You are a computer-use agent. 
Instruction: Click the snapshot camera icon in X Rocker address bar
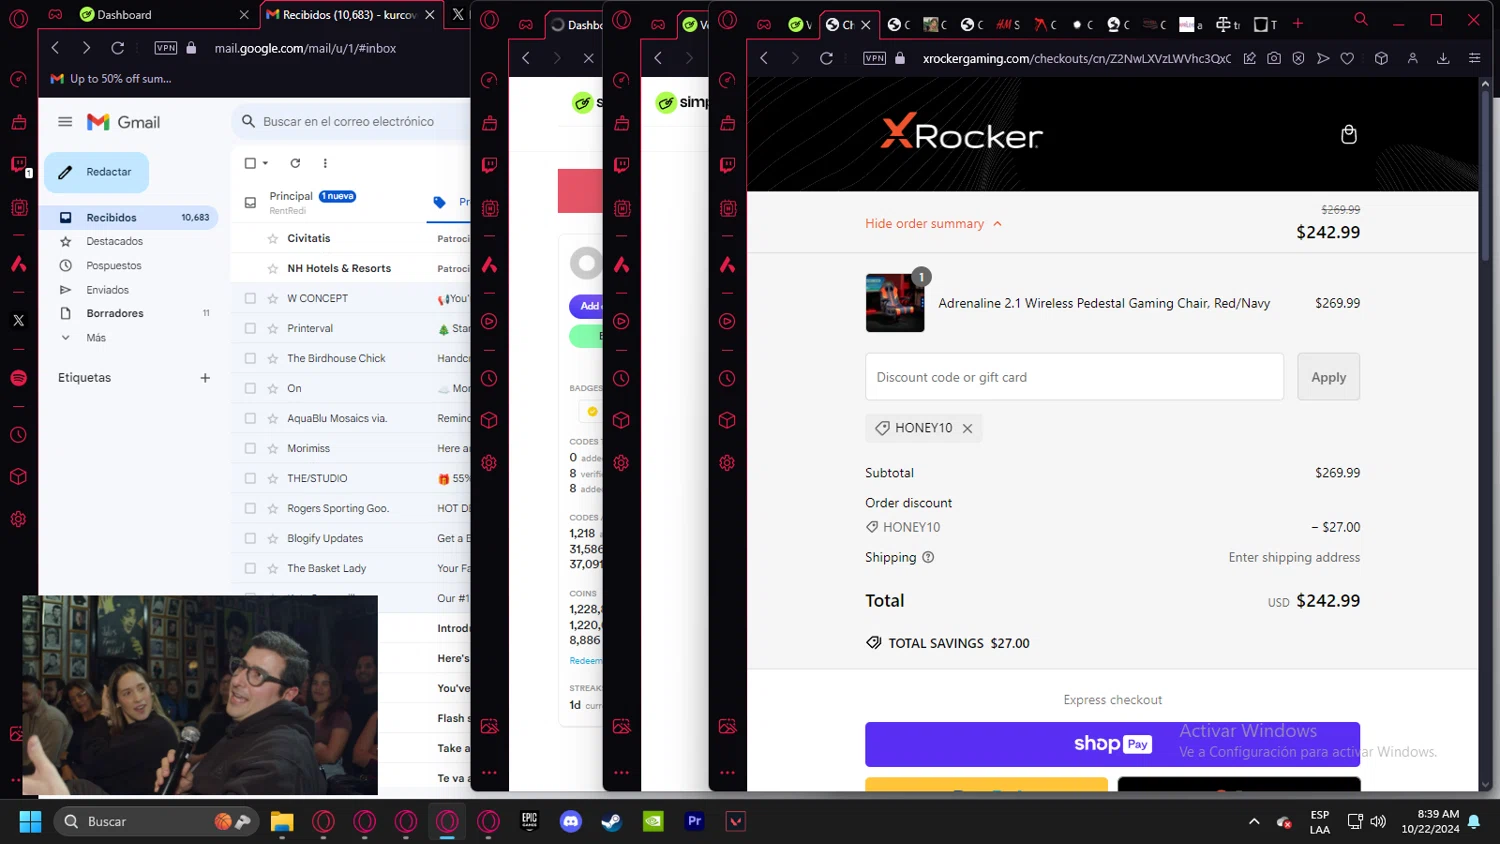[x=1273, y=58]
